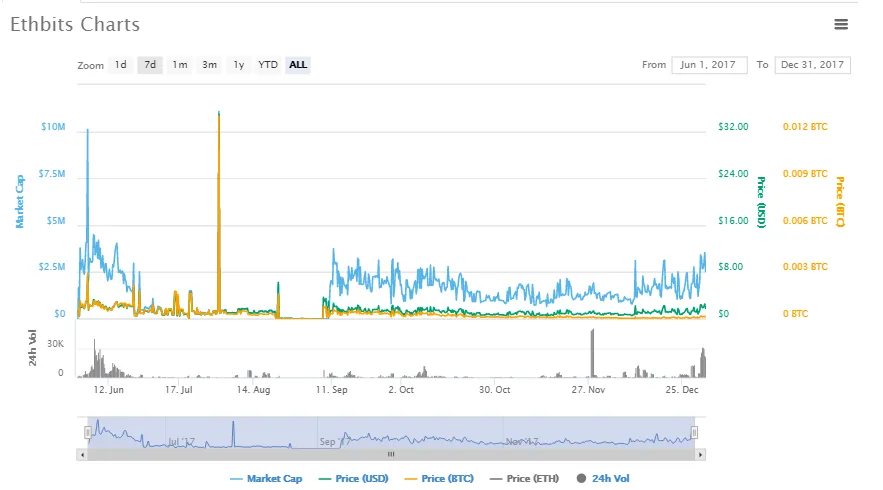Toggle 24h Vol series in legend
This screenshot has width=883, height=490.
[603, 478]
